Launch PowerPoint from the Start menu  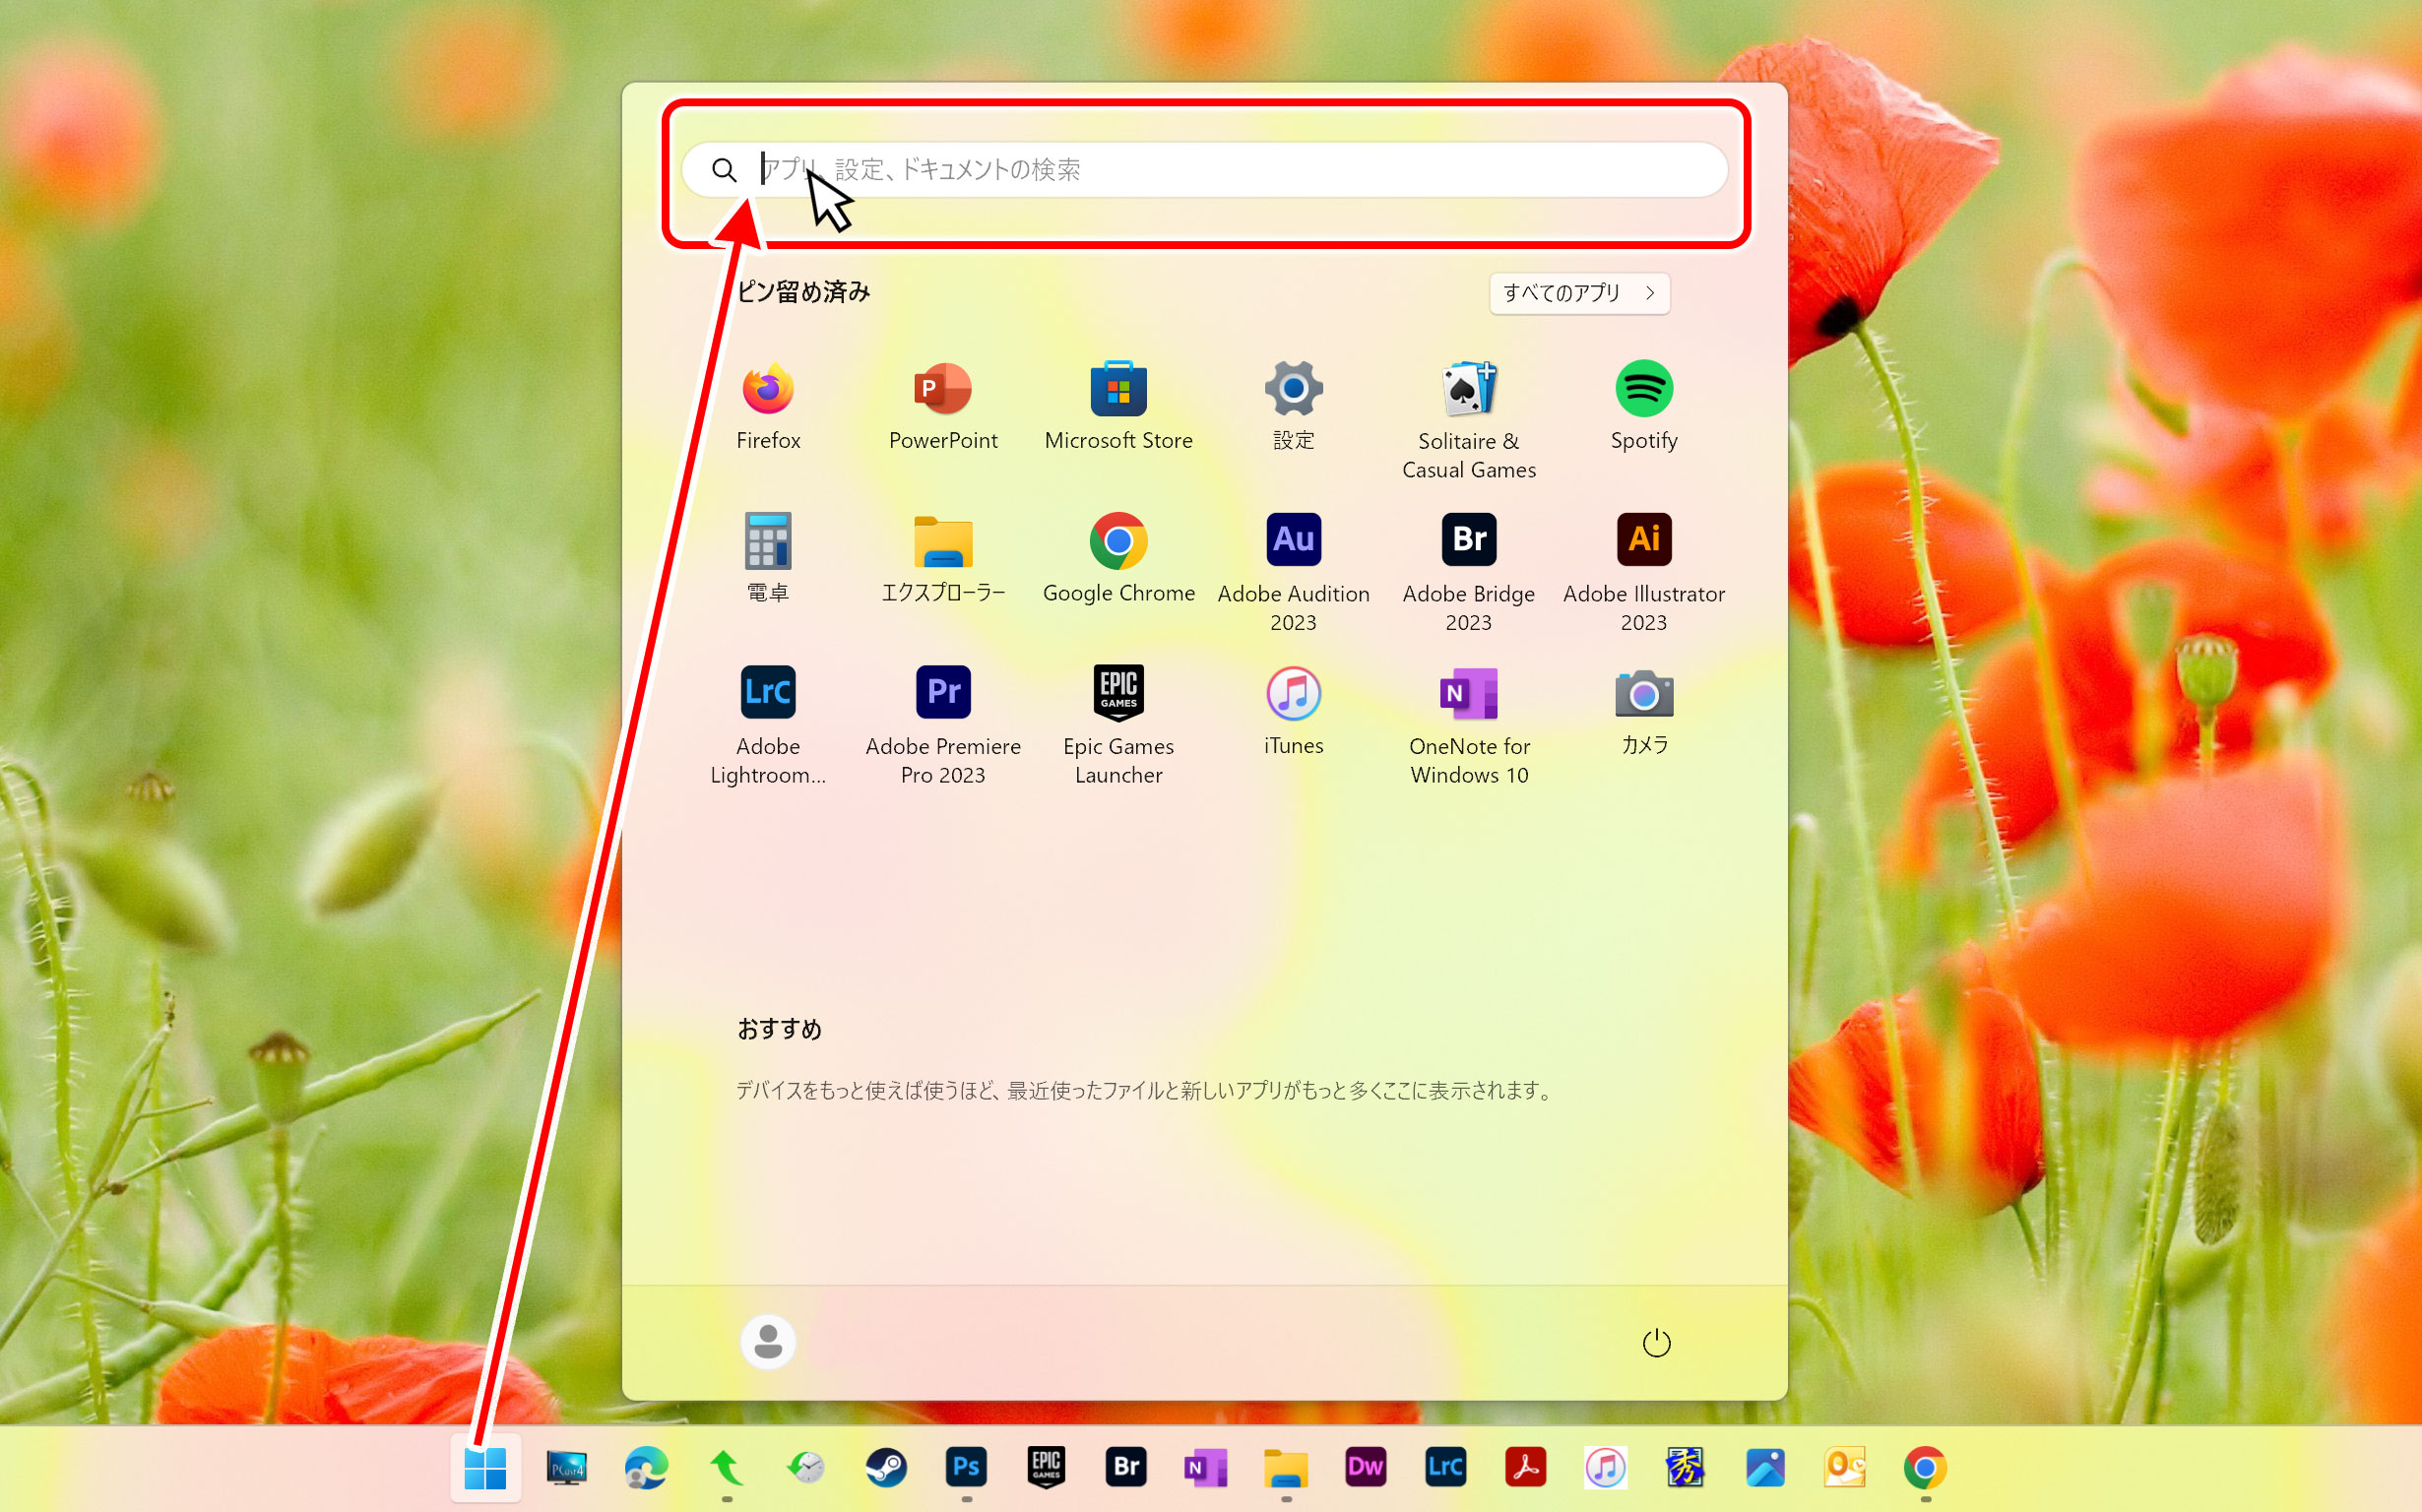point(942,406)
